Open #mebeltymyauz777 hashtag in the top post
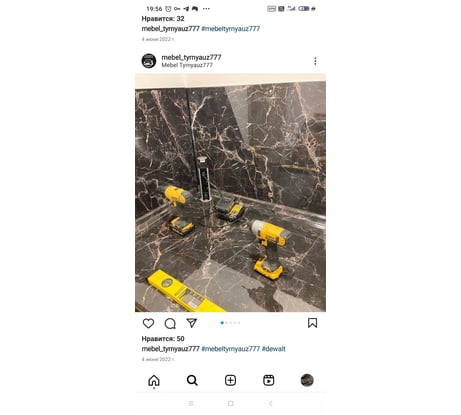This screenshot has width=461, height=415. 231,29
